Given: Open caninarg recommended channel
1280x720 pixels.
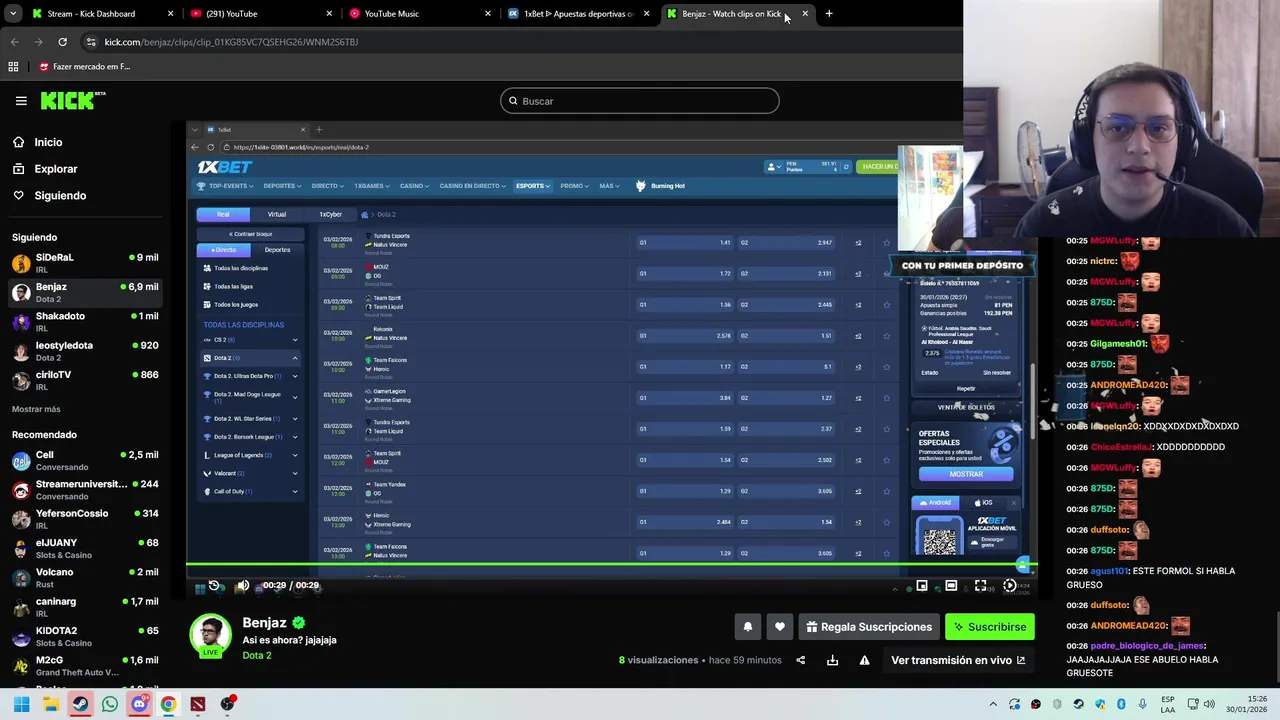Looking at the screenshot, I should point(85,607).
